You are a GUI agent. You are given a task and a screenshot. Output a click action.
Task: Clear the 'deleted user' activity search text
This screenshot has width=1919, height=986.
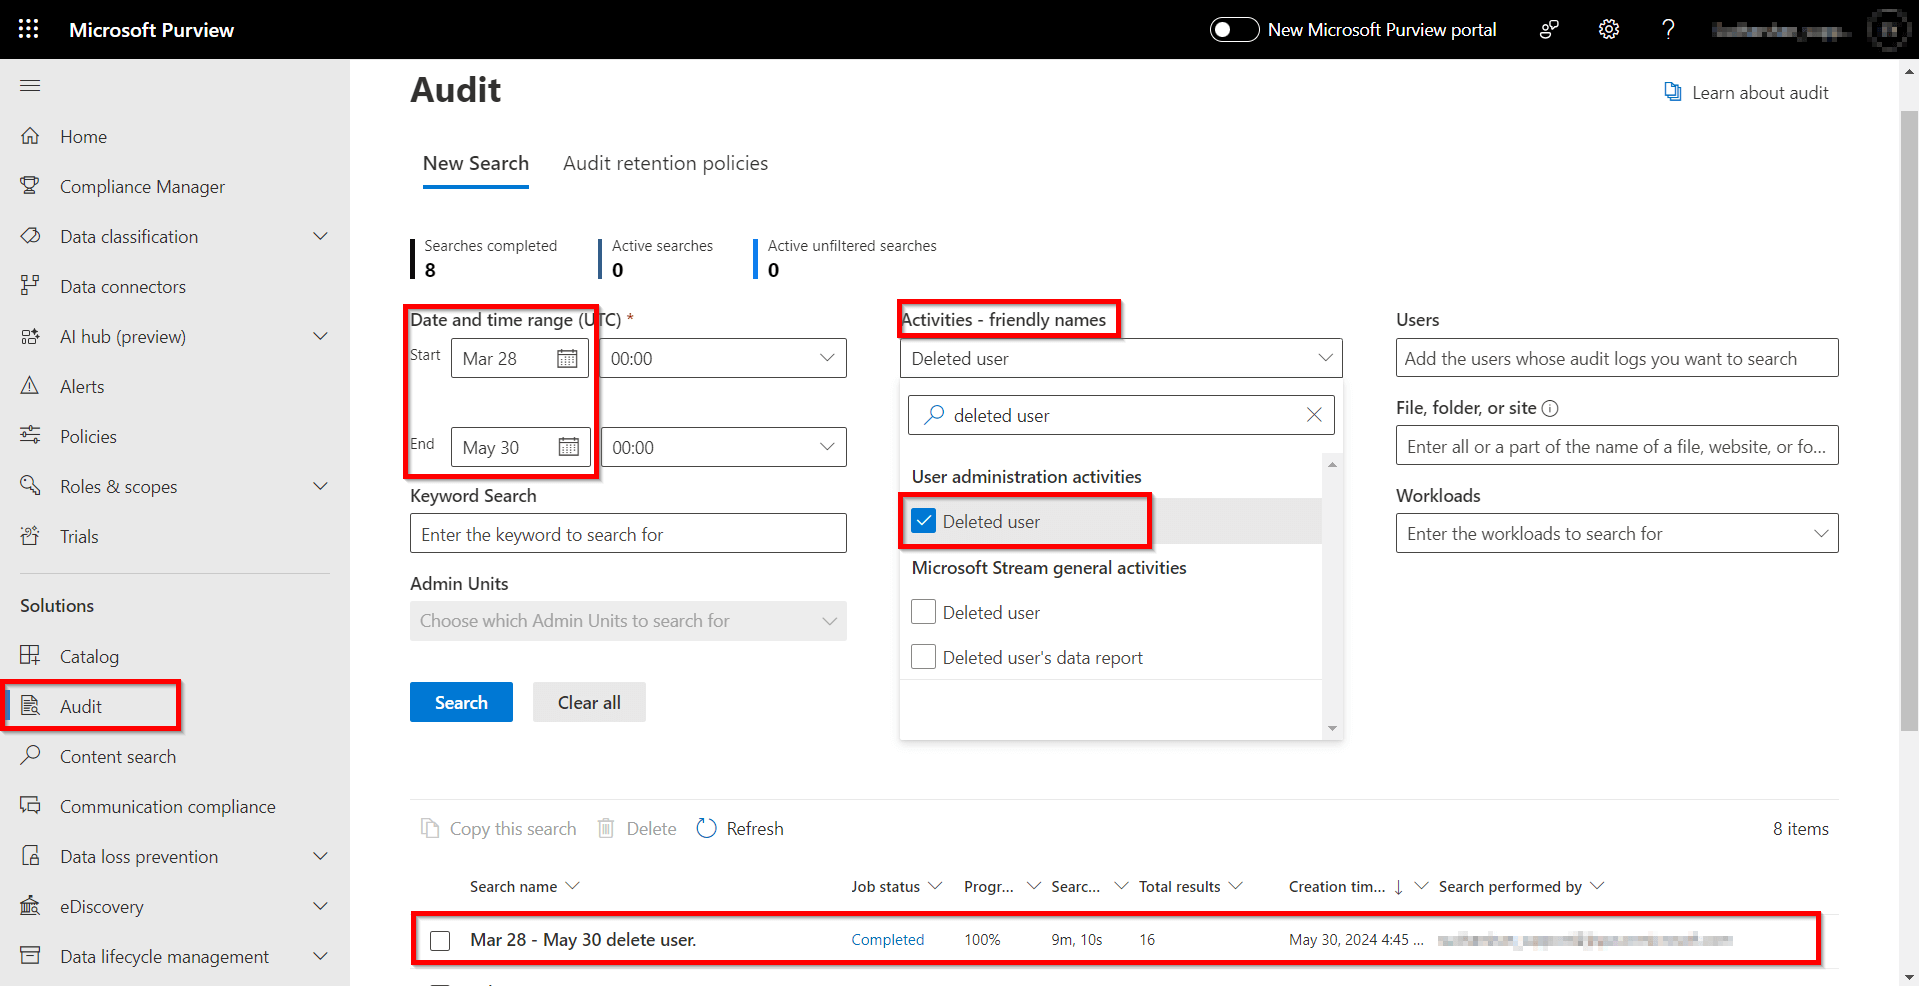click(x=1314, y=415)
